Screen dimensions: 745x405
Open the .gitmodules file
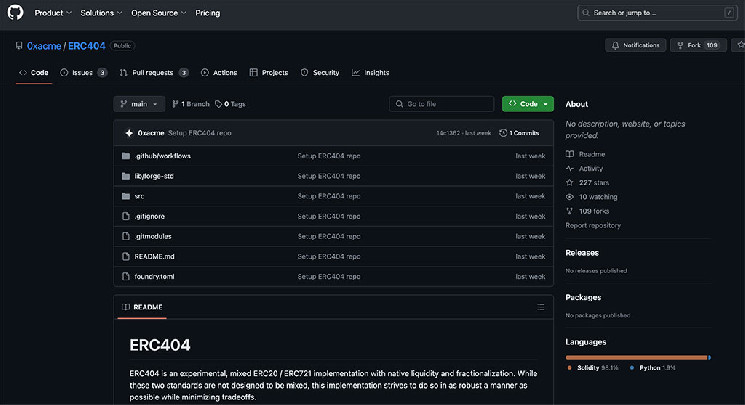click(x=153, y=236)
